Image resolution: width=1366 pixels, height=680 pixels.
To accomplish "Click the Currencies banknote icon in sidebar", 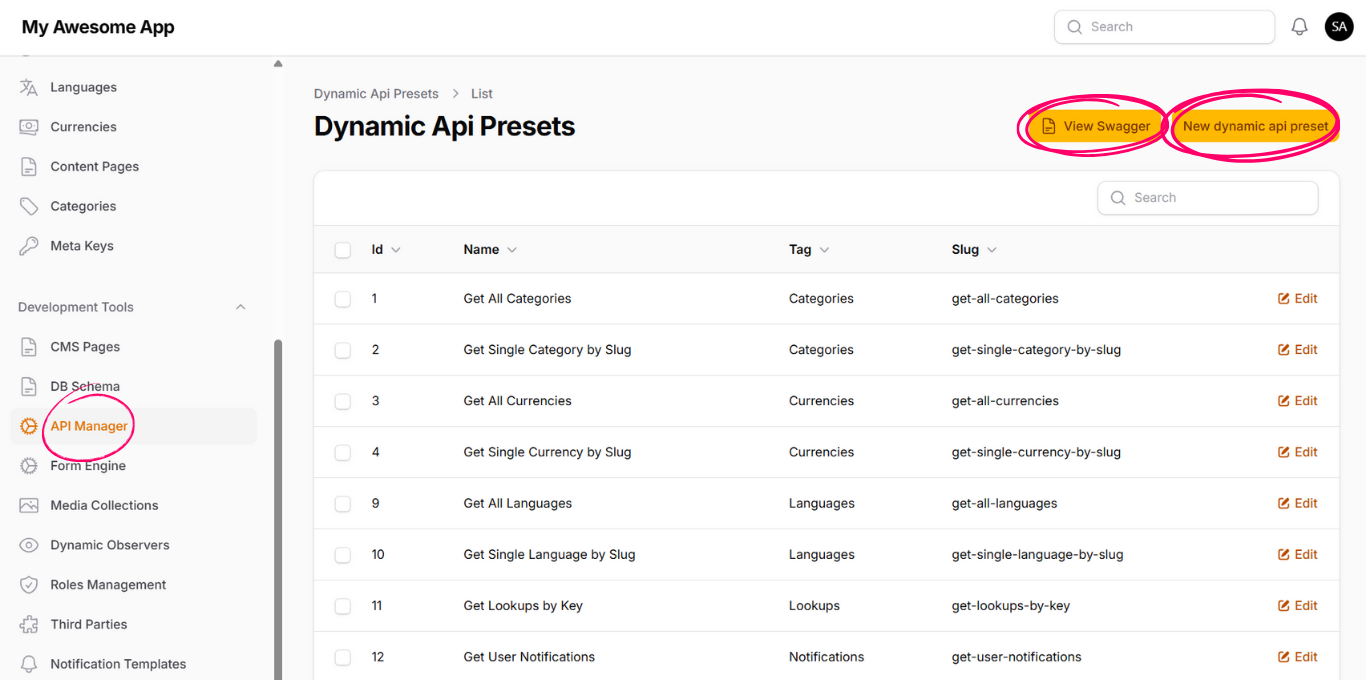I will [x=29, y=127].
